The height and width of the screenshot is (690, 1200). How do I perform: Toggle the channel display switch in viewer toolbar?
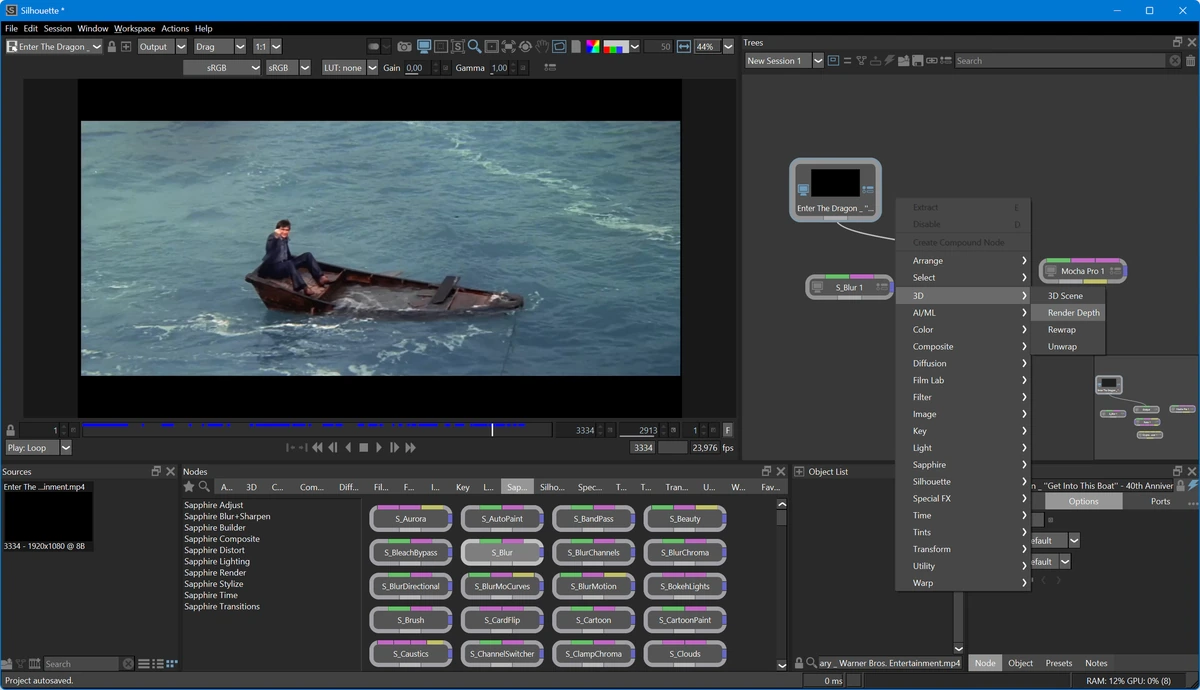pos(374,46)
